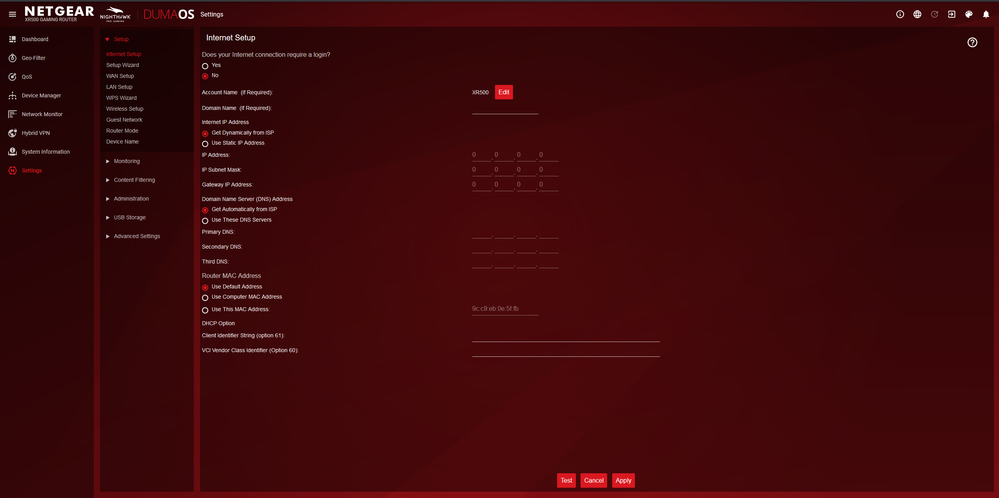Open Wireless Setup submenu item
This screenshot has width=999, height=498.
(125, 109)
